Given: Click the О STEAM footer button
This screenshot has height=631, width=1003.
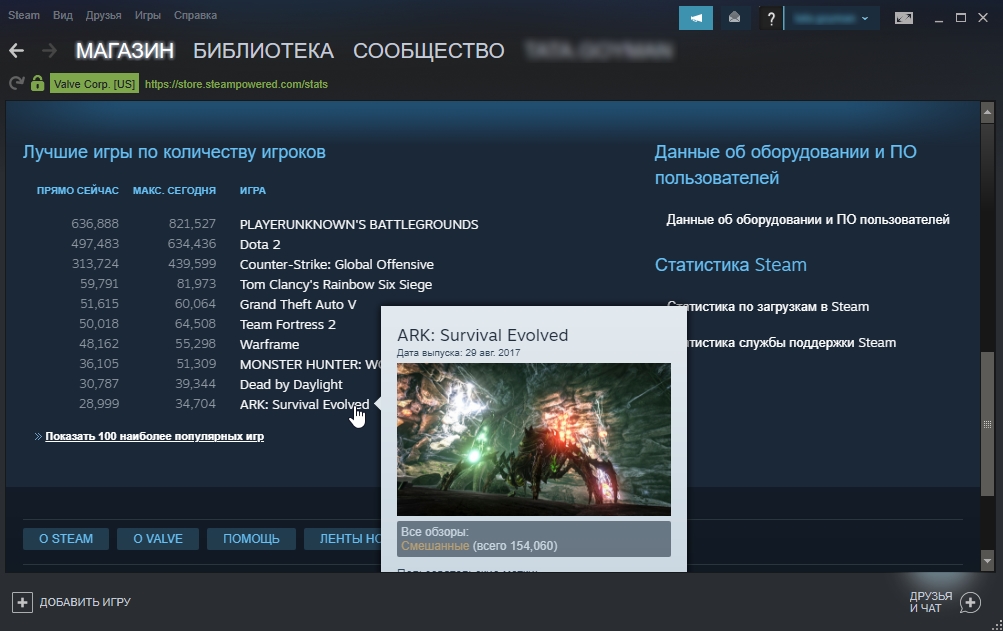Looking at the screenshot, I should [66, 539].
